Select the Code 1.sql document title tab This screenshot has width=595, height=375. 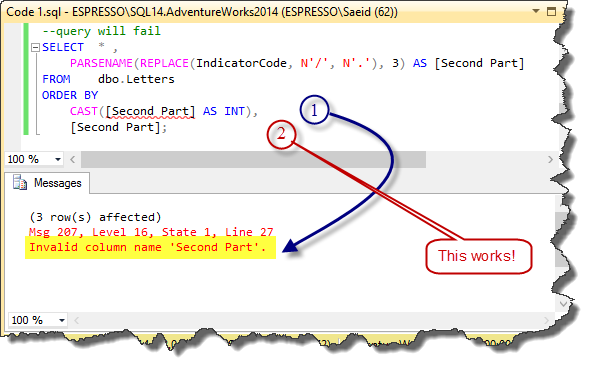click(202, 12)
